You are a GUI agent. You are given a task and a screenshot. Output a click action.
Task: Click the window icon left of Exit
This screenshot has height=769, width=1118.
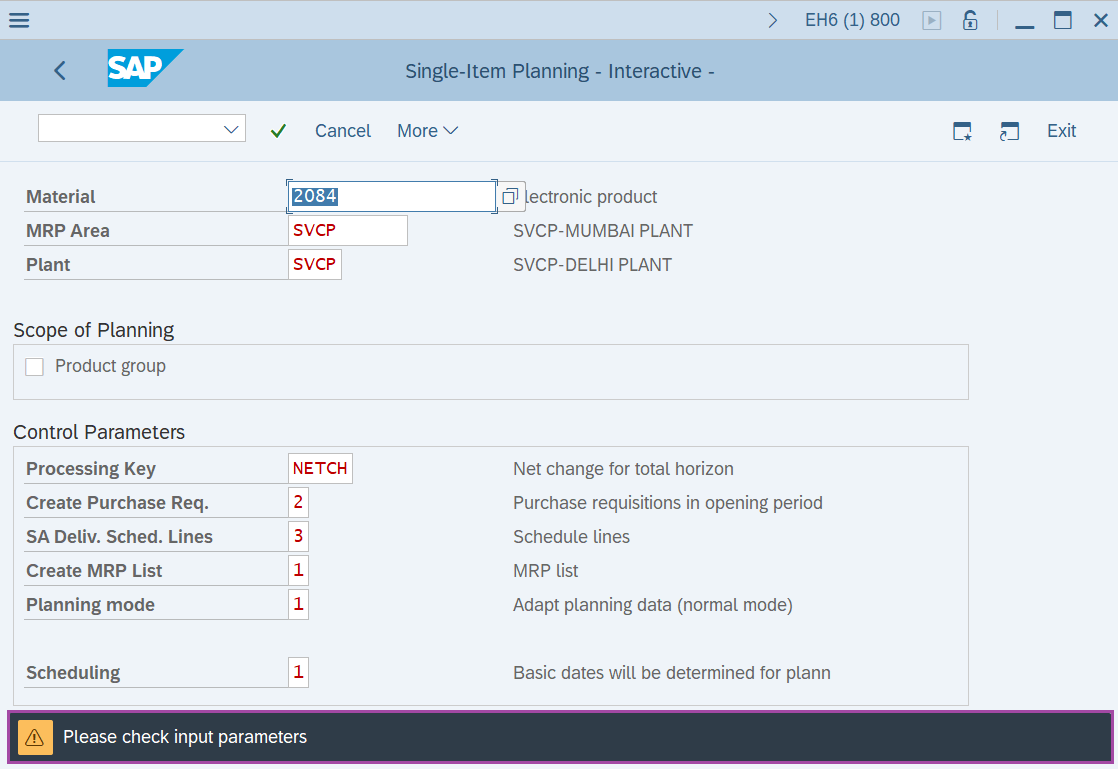pyautogui.click(x=1009, y=131)
